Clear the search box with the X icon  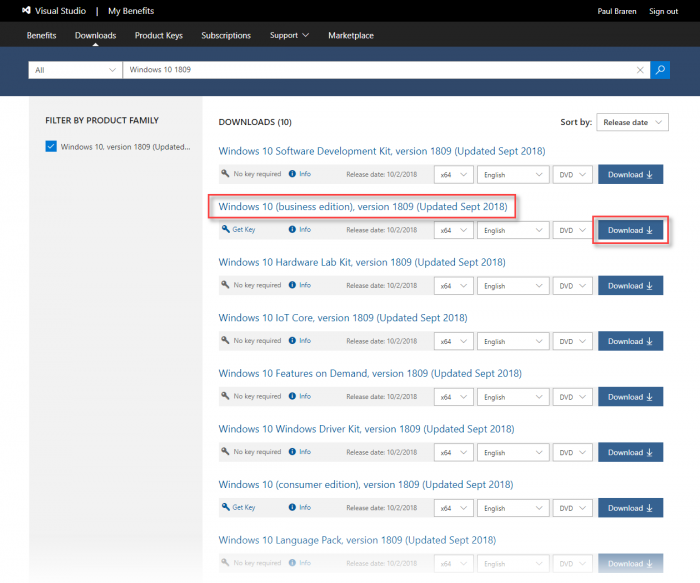coord(640,70)
